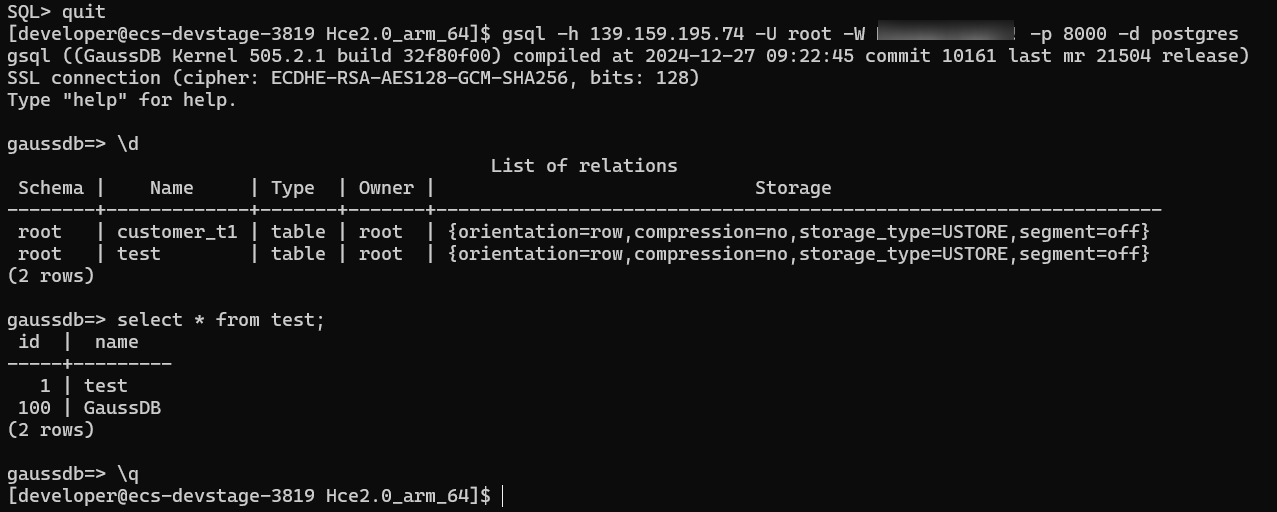Click the \q command text
Image resolution: width=1277 pixels, height=512 pixels.
click(x=127, y=474)
